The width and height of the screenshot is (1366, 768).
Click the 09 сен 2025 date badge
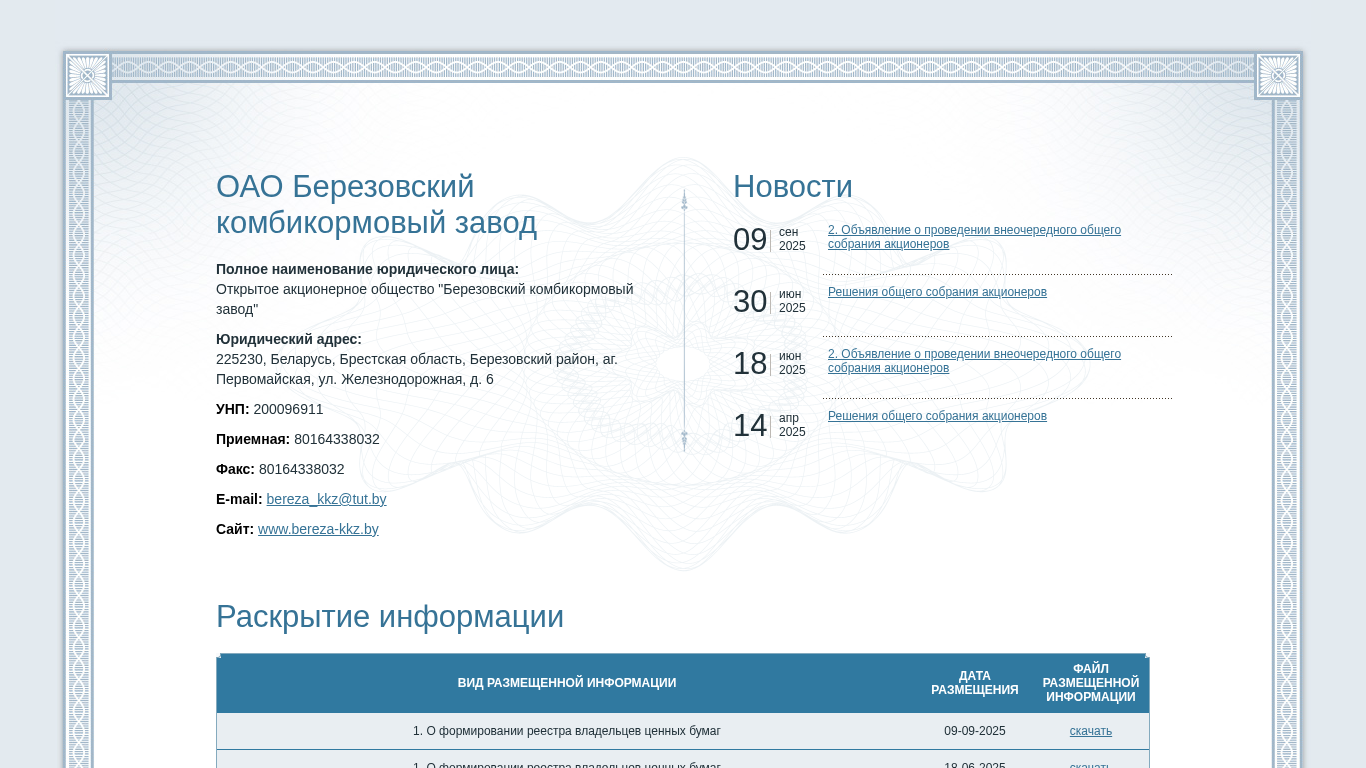click(770, 239)
